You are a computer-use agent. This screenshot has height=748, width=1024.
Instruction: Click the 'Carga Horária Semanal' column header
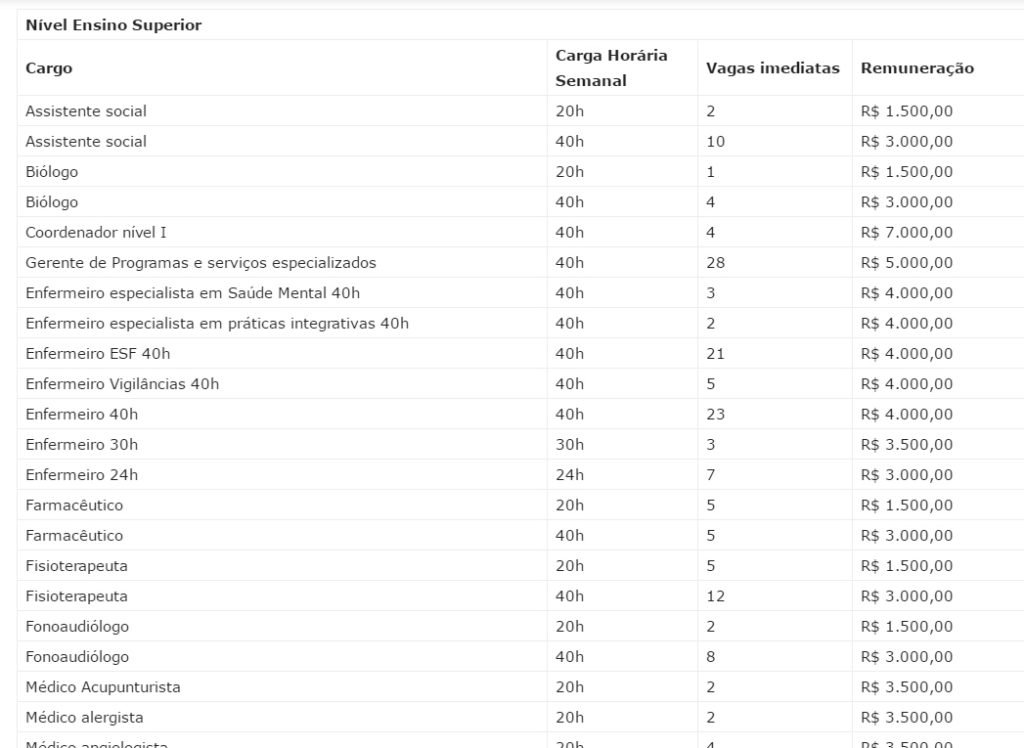click(611, 68)
